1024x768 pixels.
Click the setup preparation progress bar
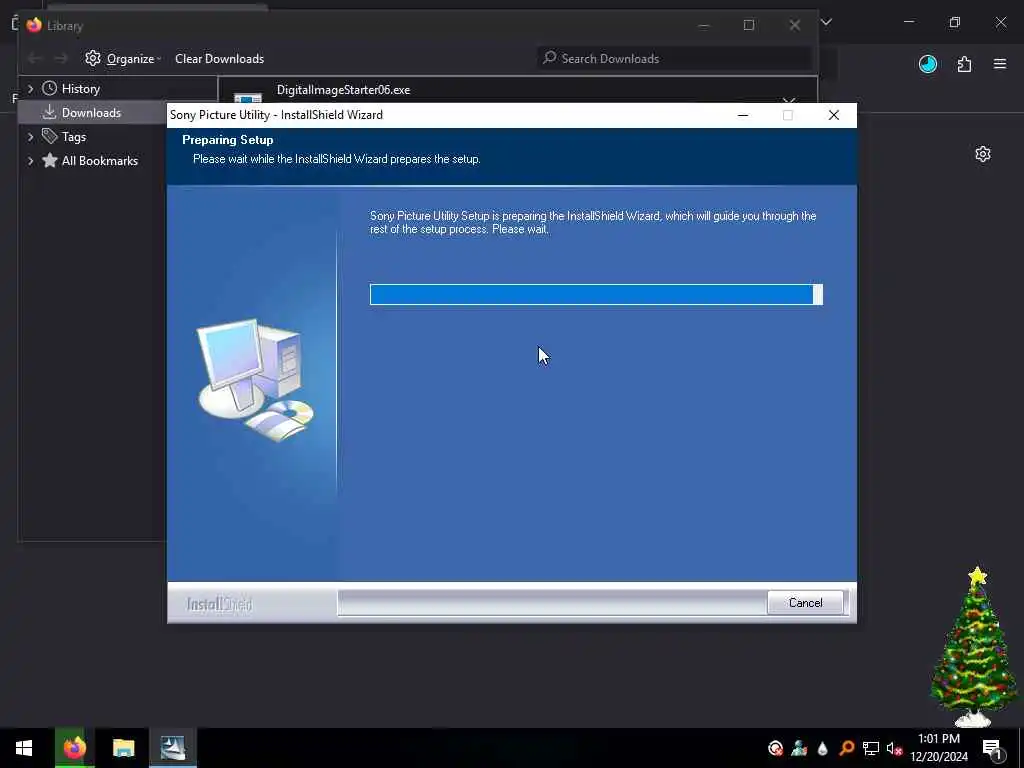(x=596, y=295)
